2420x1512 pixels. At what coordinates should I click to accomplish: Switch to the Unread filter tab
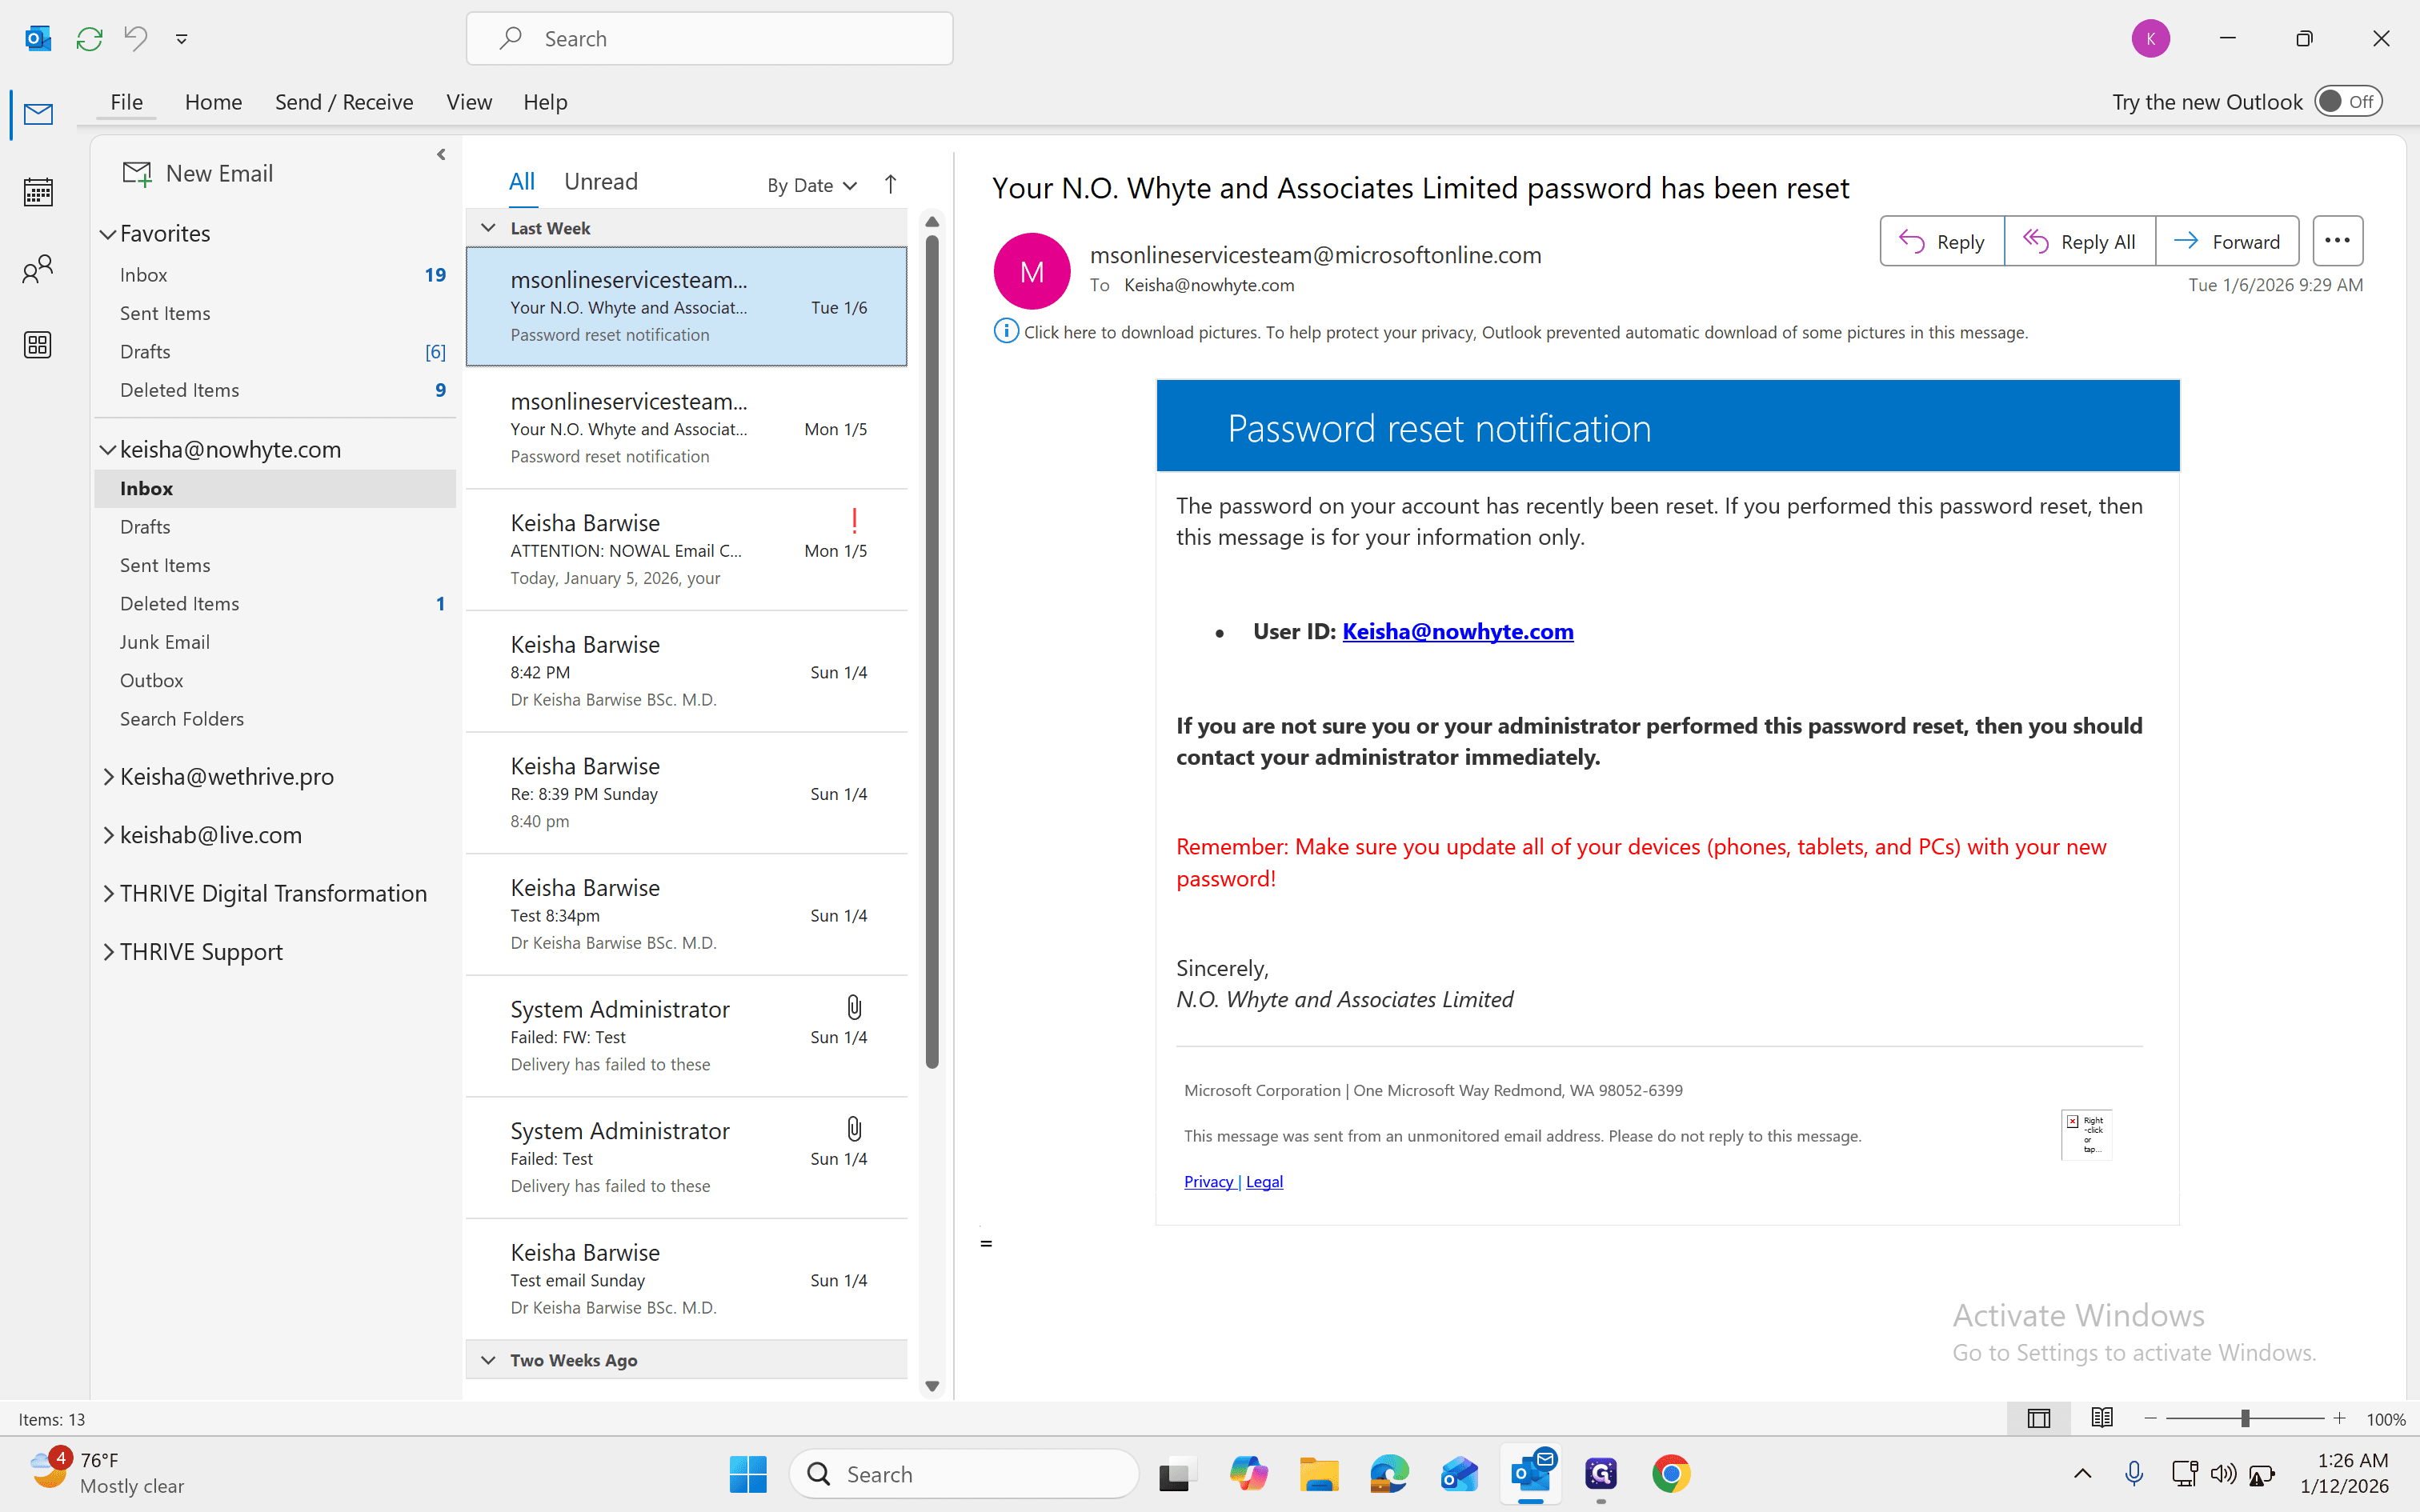(601, 182)
